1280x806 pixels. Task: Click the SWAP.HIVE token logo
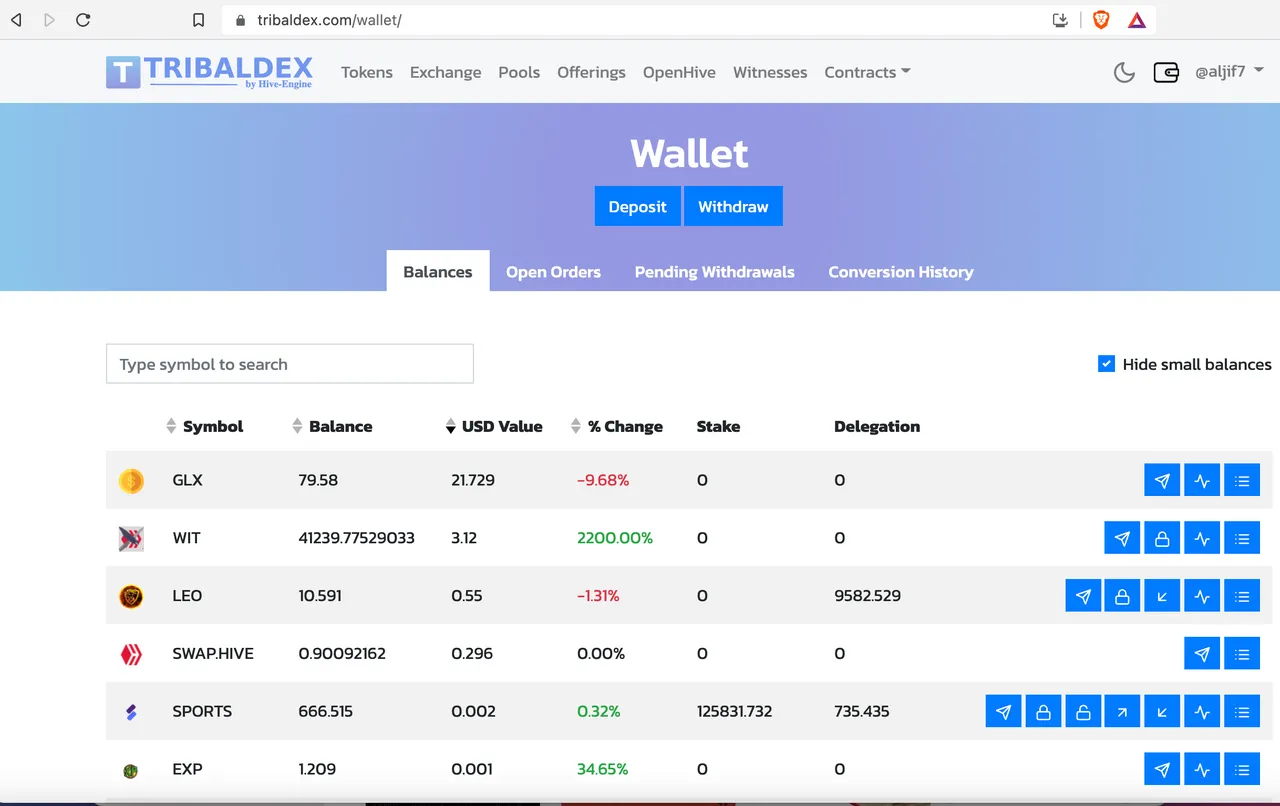coord(131,655)
